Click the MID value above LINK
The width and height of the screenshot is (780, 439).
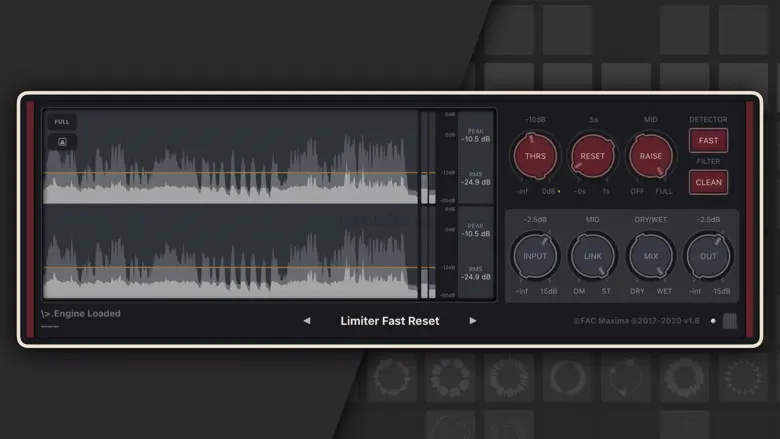[x=592, y=220]
